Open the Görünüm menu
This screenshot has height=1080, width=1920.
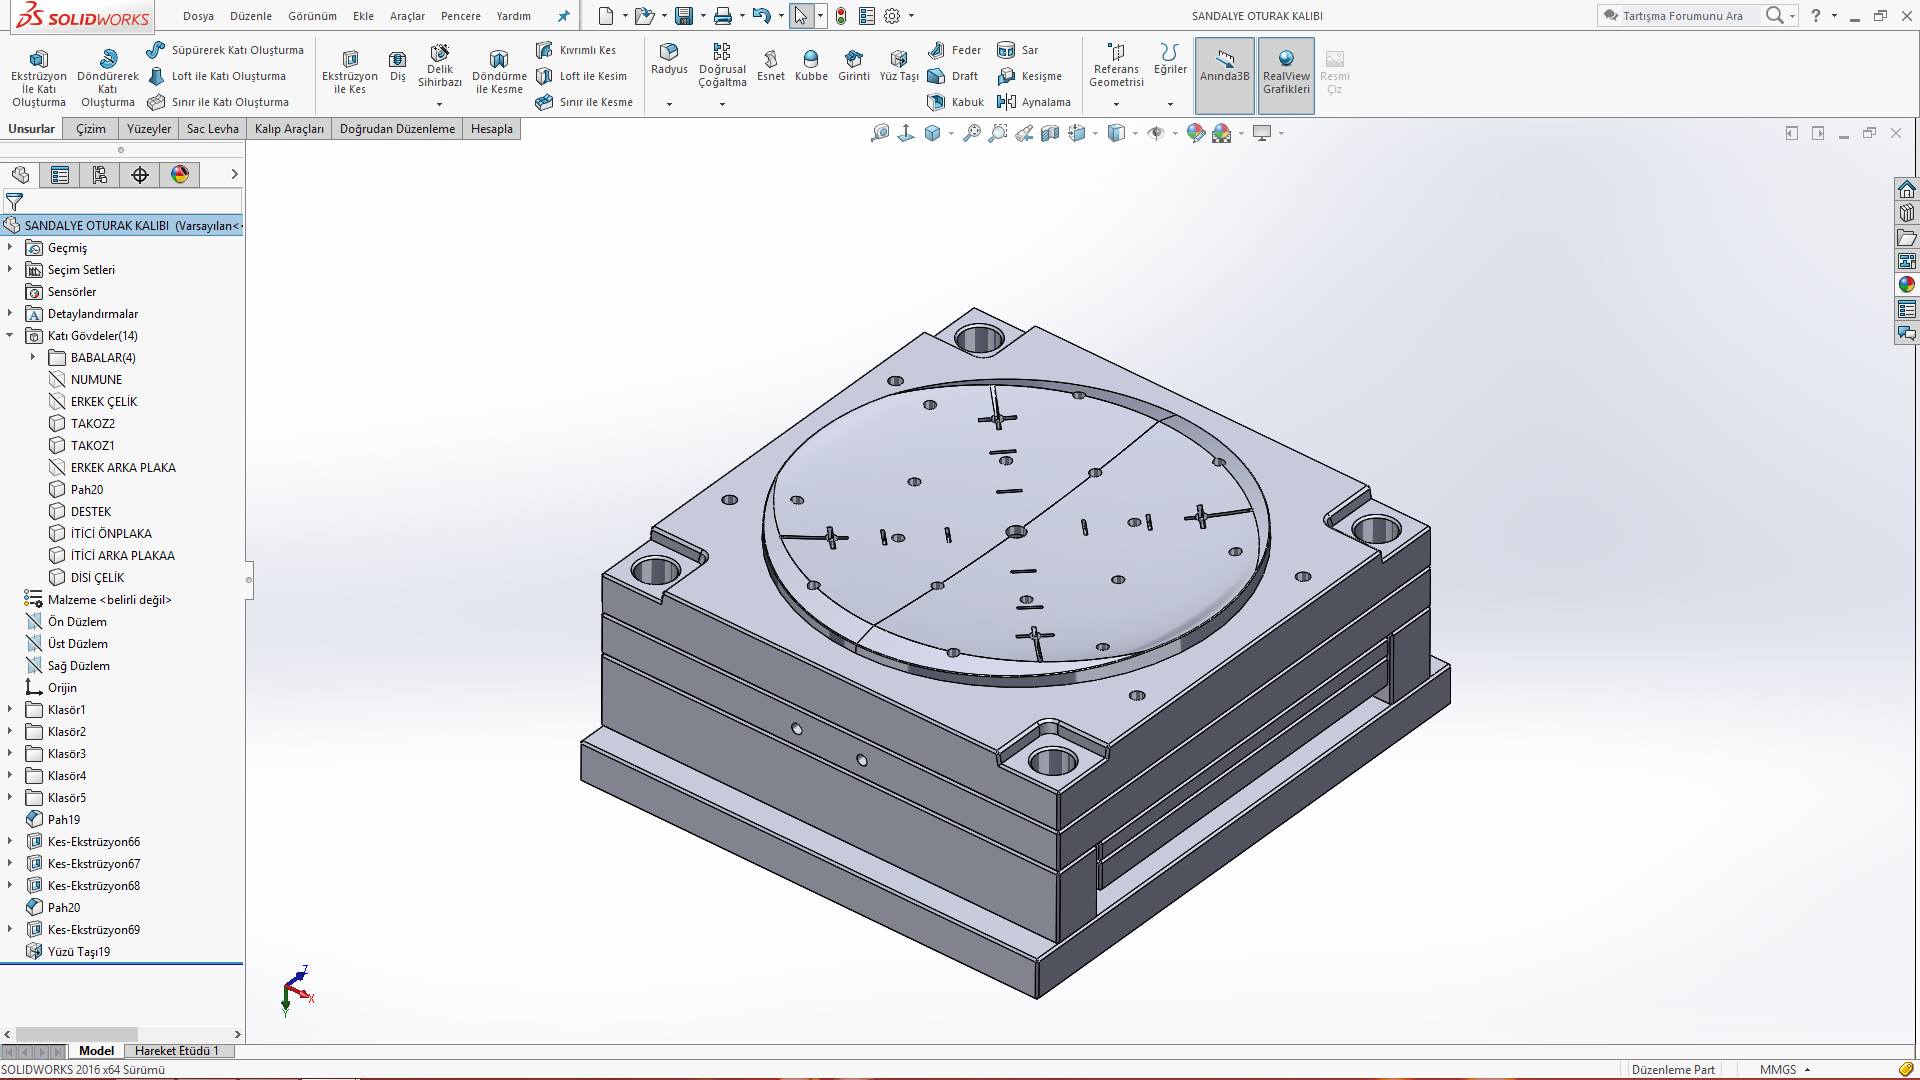(312, 16)
